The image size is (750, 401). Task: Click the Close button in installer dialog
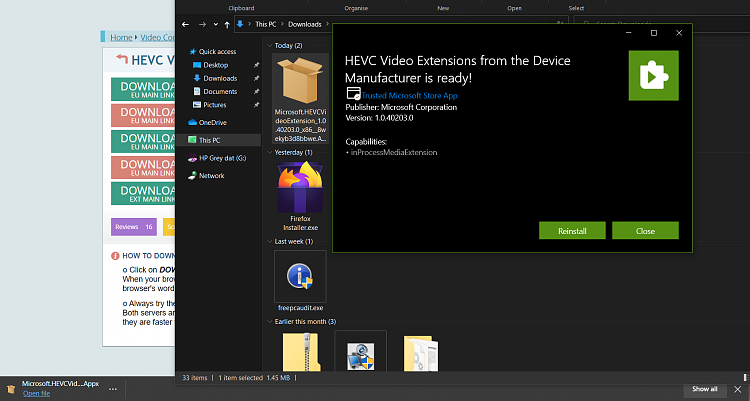pyautogui.click(x=645, y=231)
